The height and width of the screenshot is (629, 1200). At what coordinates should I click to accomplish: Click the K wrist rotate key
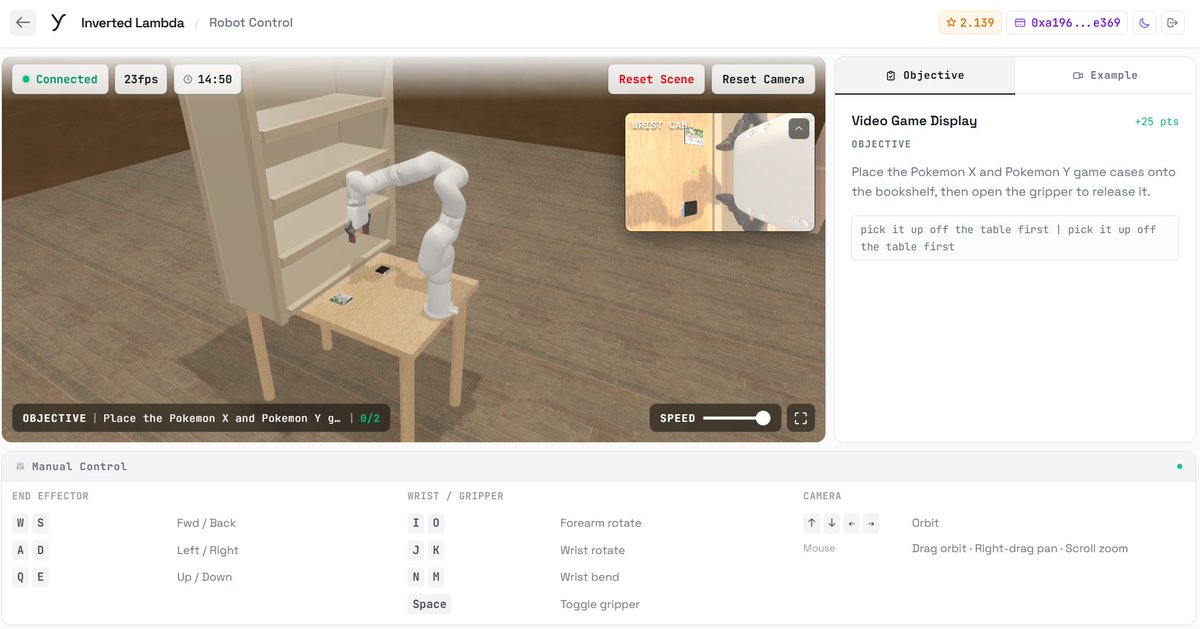point(436,550)
